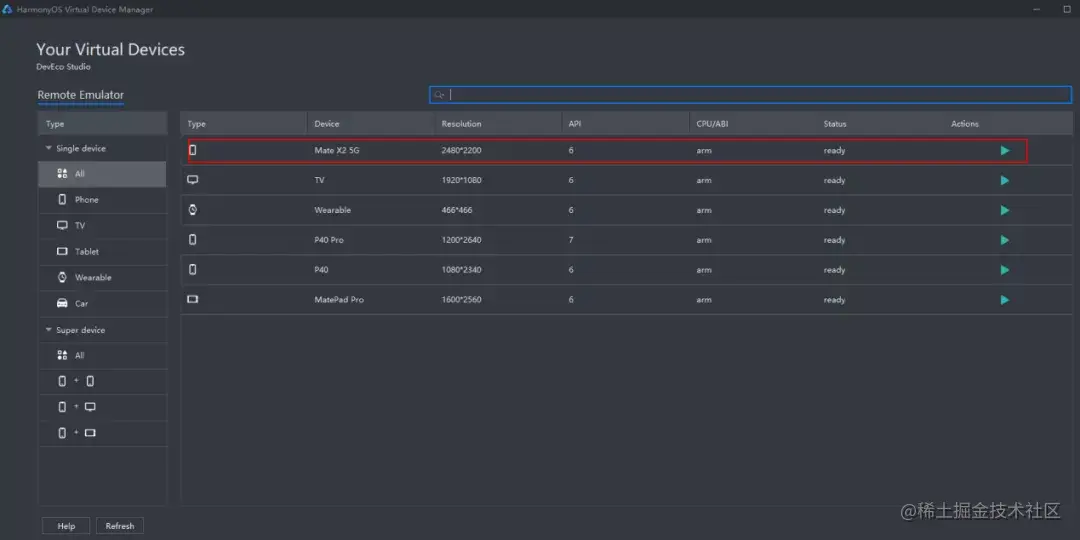The width and height of the screenshot is (1080, 540).
Task: Start the TV emulator with play icon
Action: 1005,180
